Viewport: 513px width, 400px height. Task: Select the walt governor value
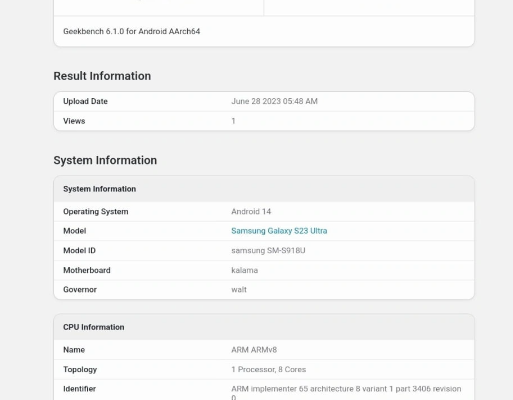(x=239, y=290)
